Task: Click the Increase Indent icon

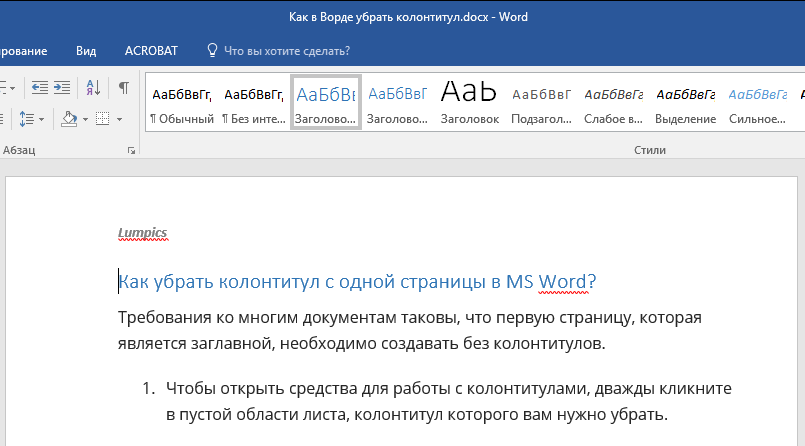Action: [x=62, y=87]
